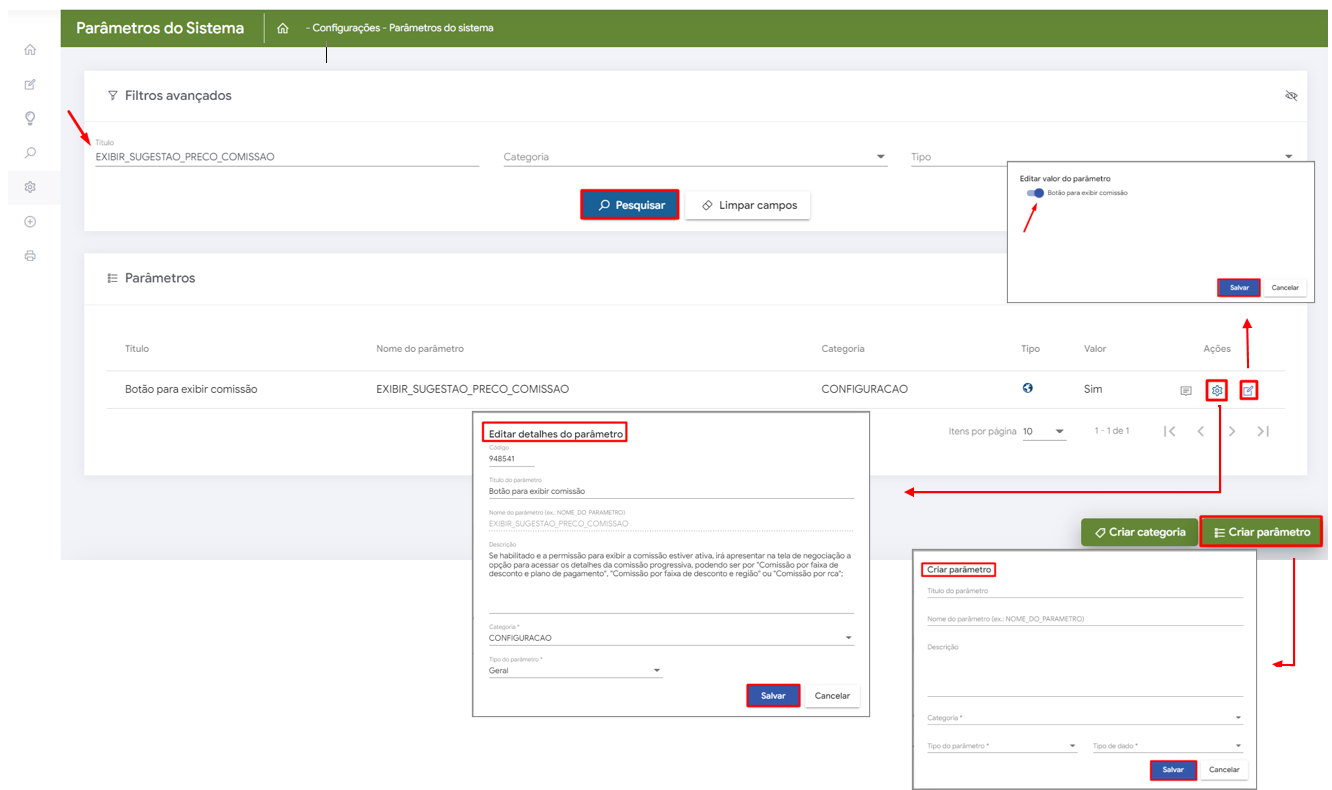This screenshot has height=790, width=1332.
Task: Click the magnifier search icon in sidebar
Action: [30, 153]
